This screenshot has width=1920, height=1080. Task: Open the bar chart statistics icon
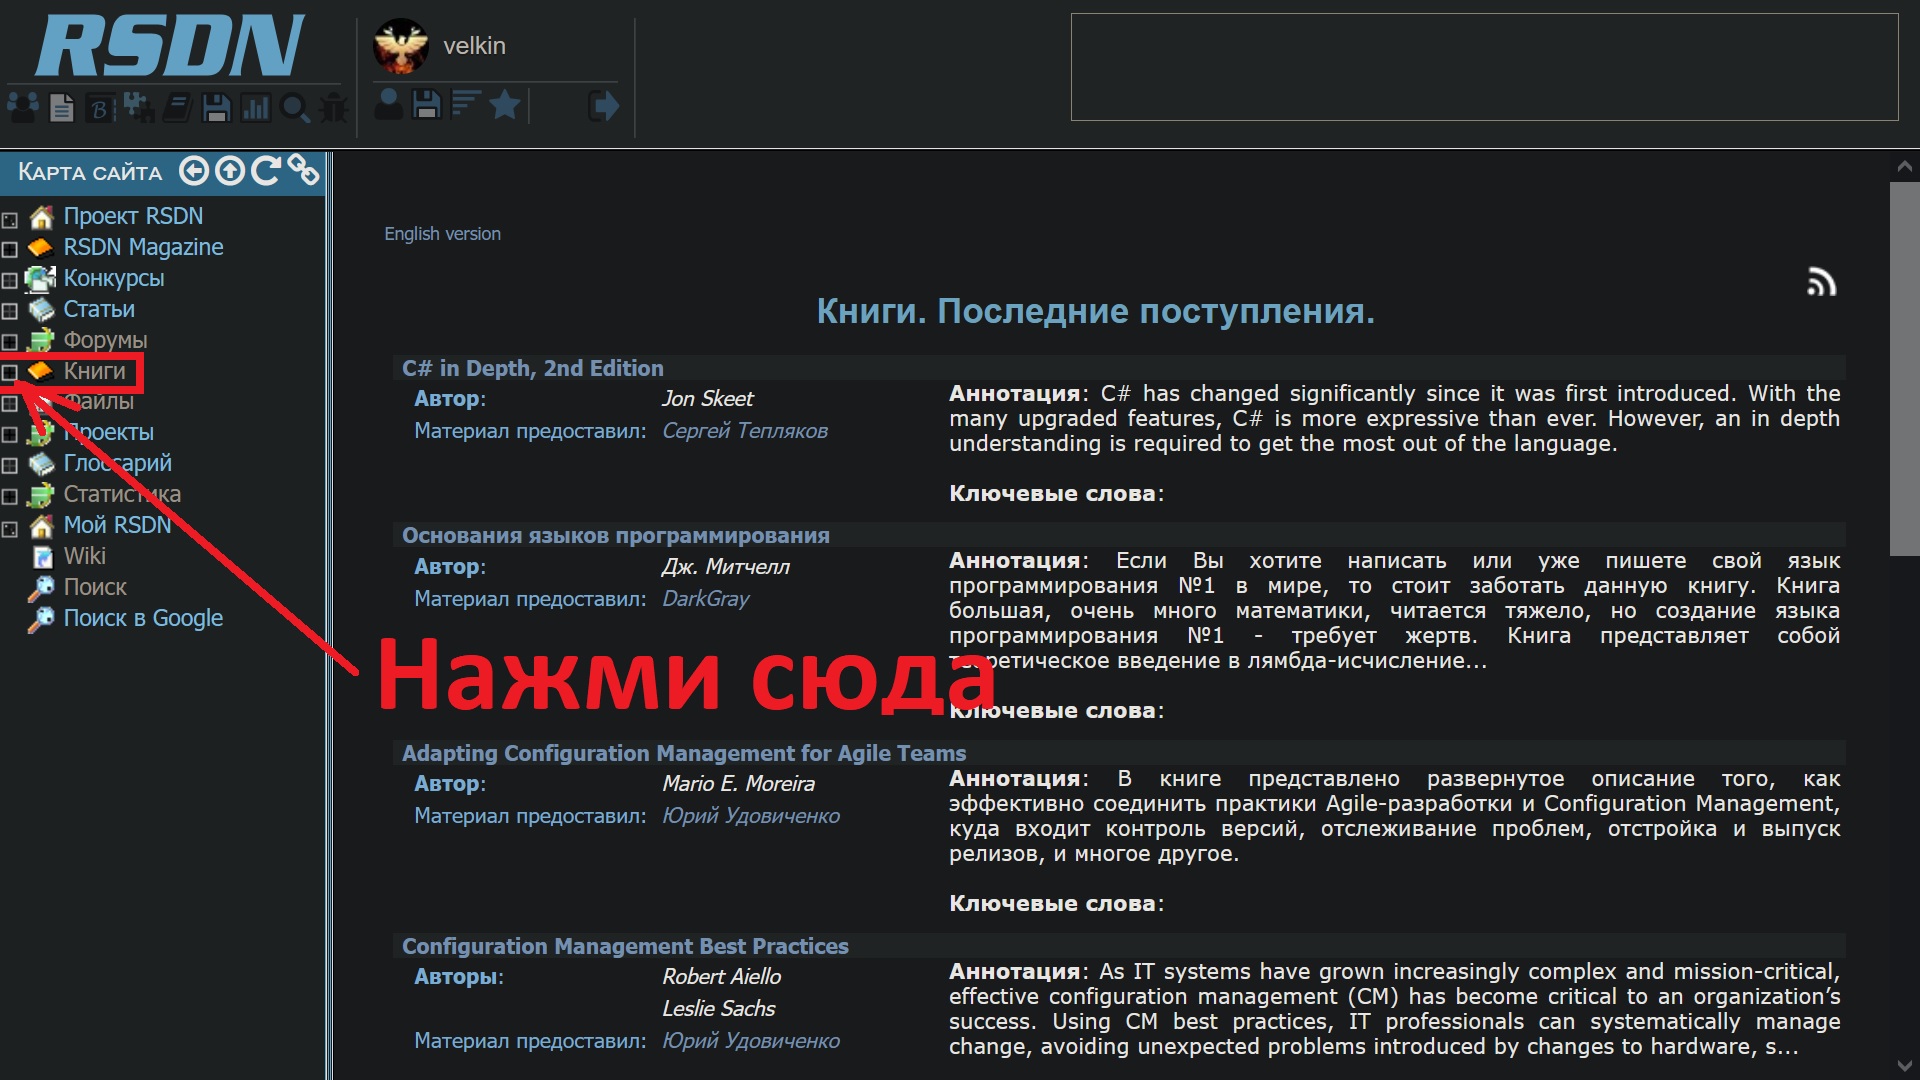[x=256, y=107]
